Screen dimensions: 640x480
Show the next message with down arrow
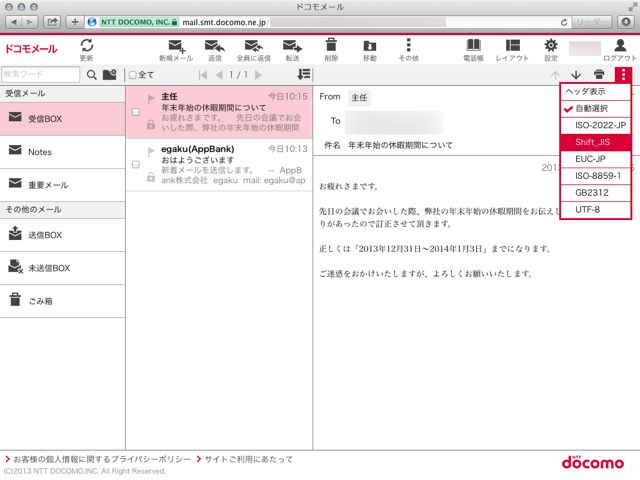click(576, 75)
